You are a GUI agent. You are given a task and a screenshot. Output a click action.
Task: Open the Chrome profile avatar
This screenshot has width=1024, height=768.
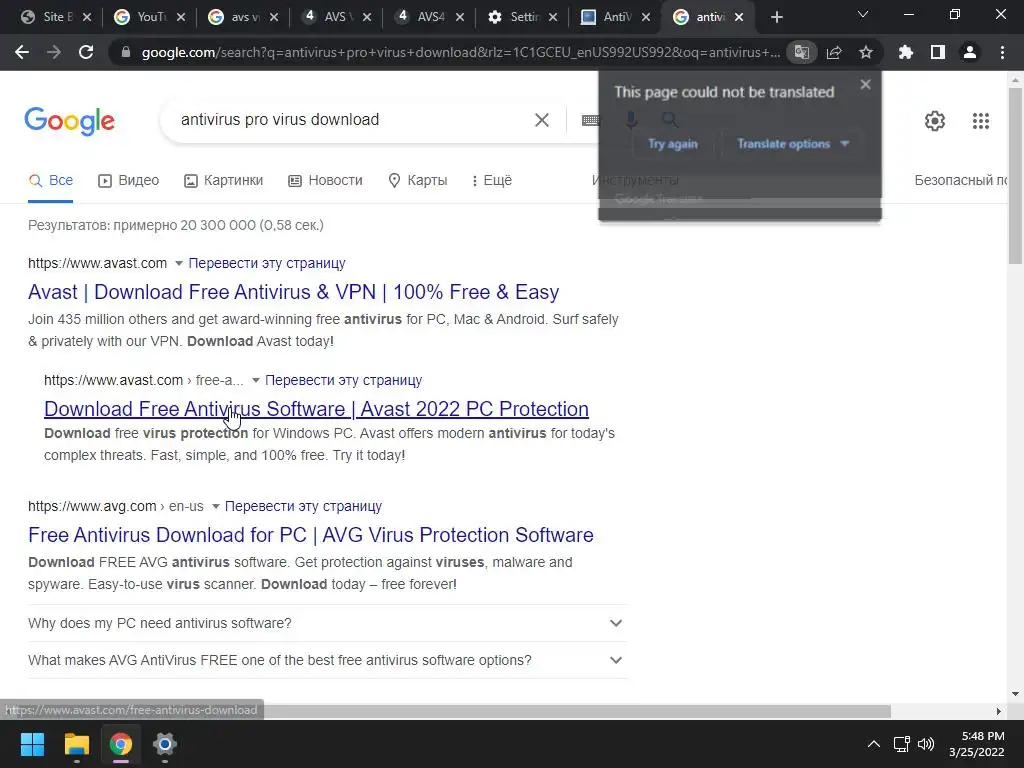[970, 52]
